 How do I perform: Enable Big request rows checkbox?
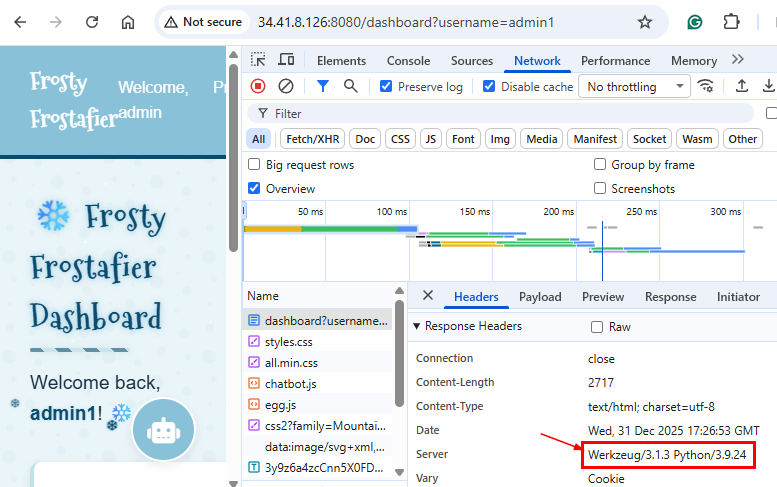coord(255,165)
